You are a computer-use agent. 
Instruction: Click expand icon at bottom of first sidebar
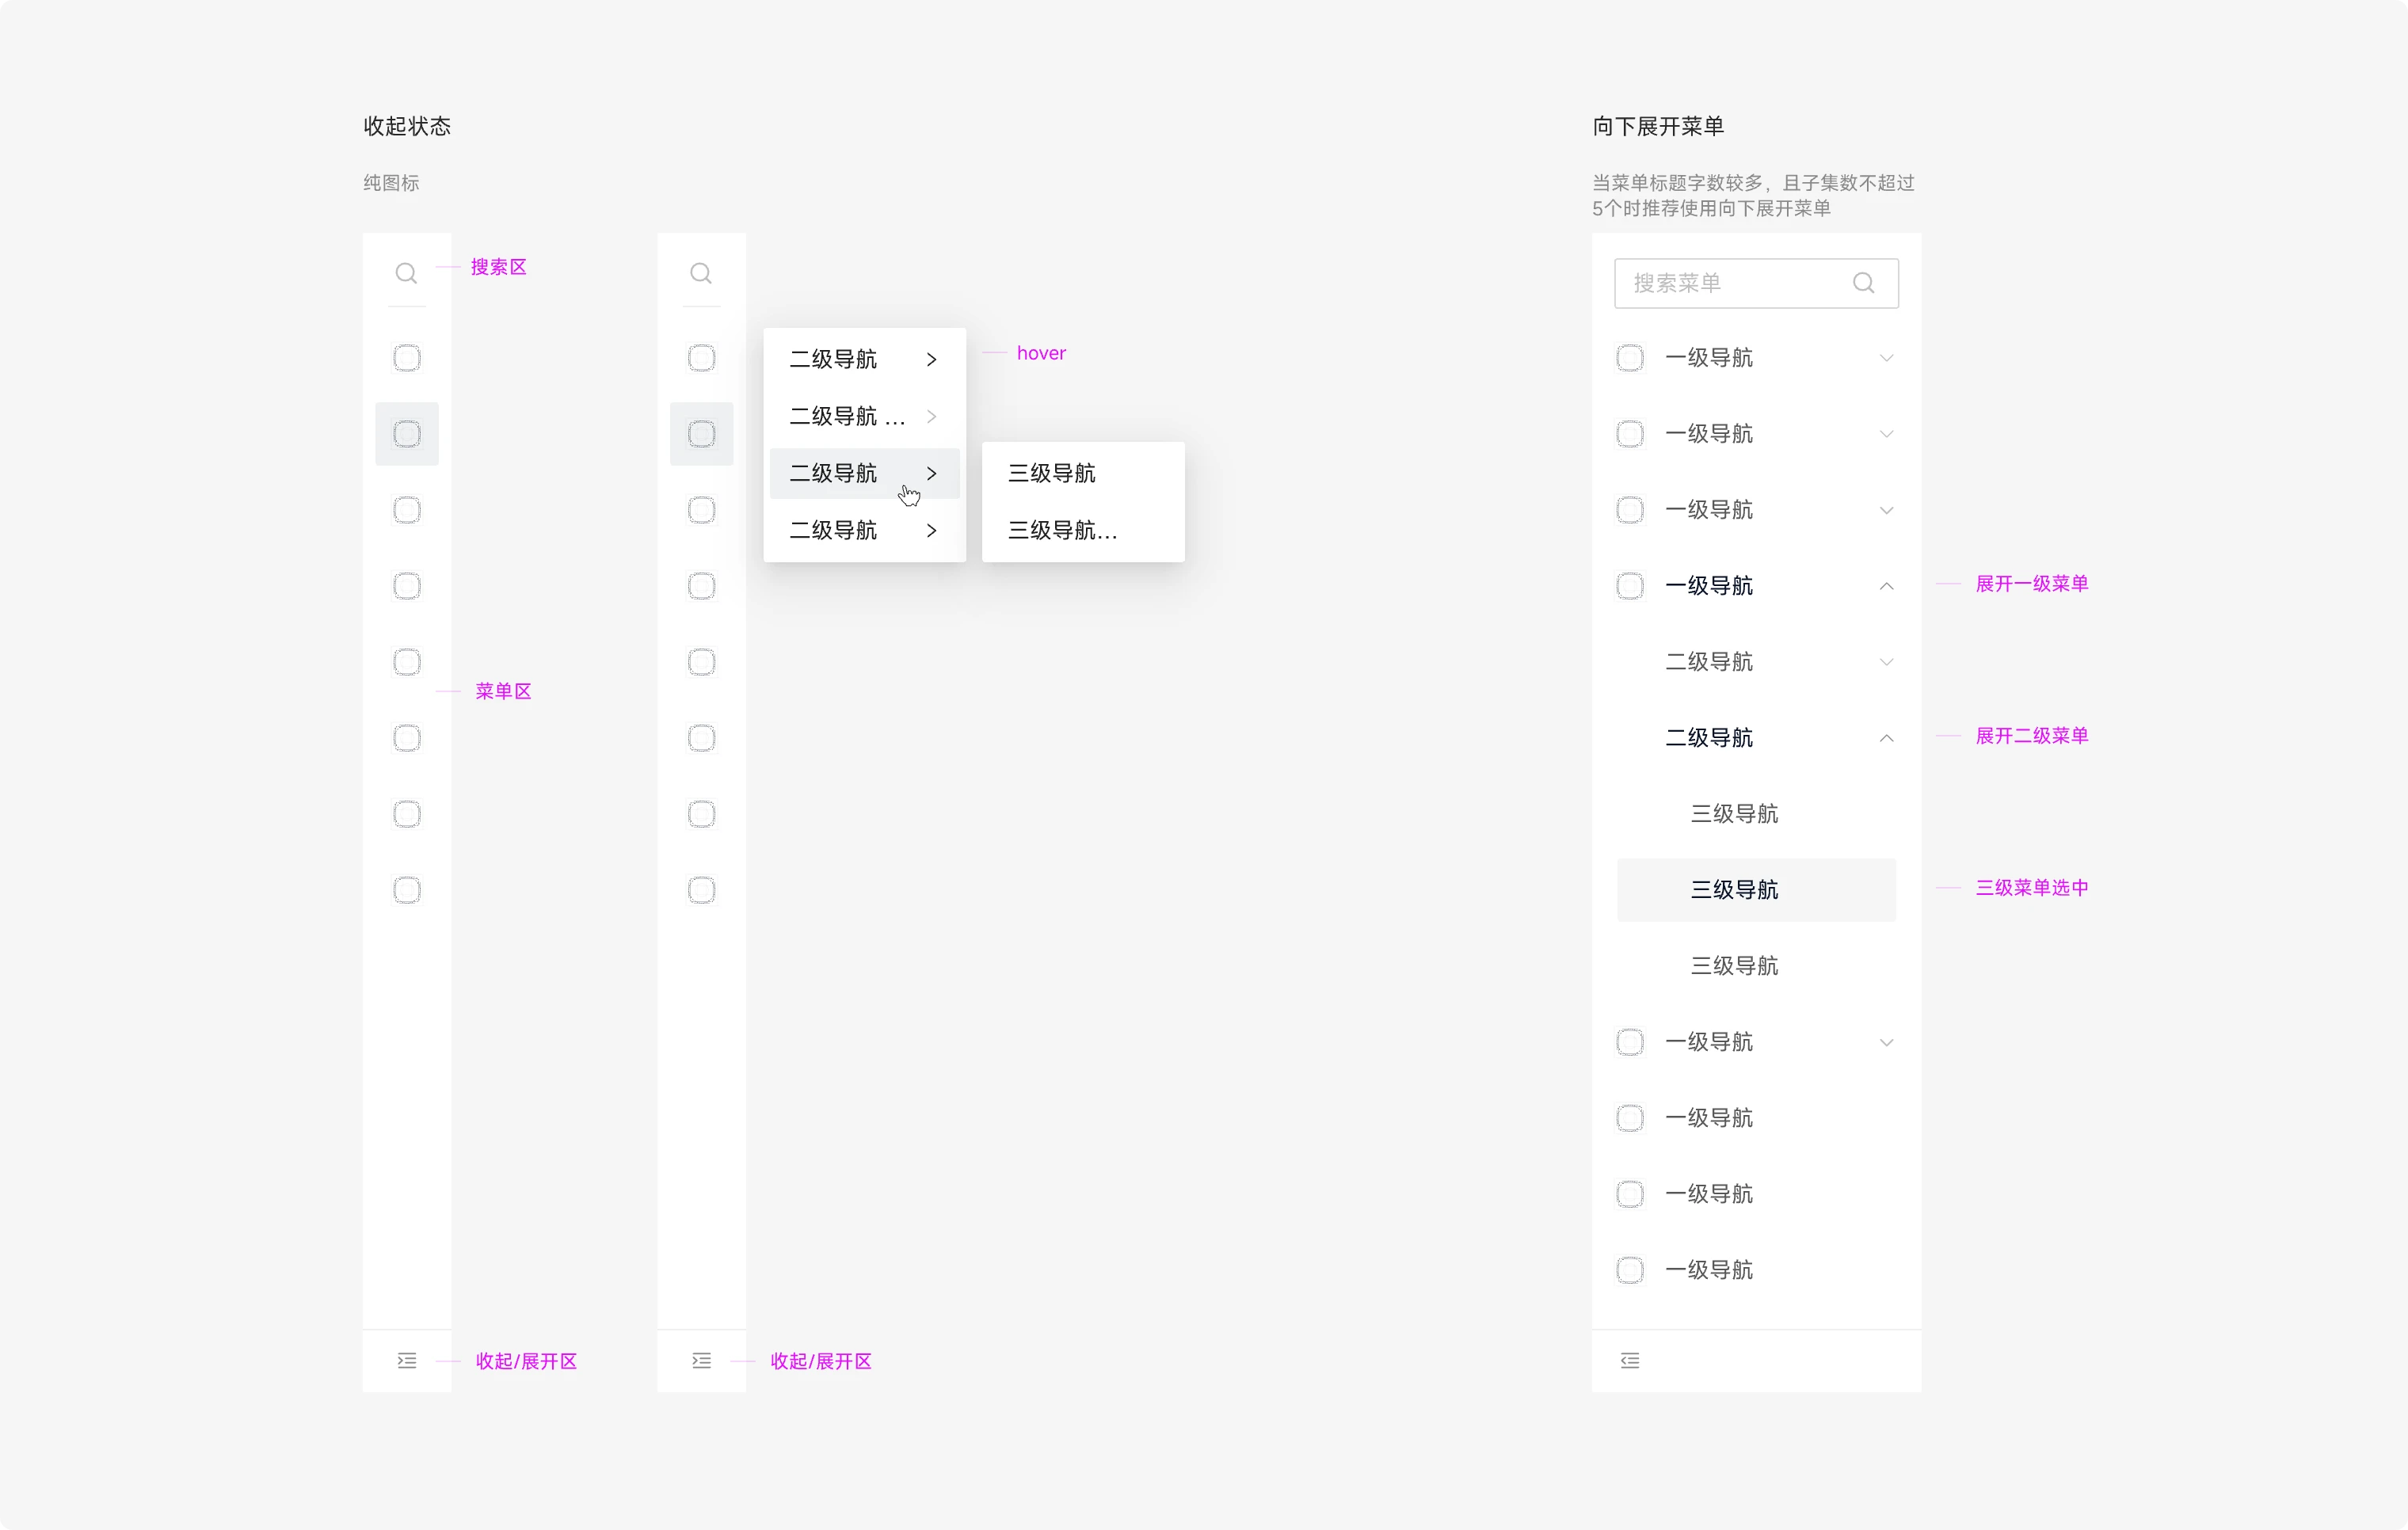[407, 1360]
